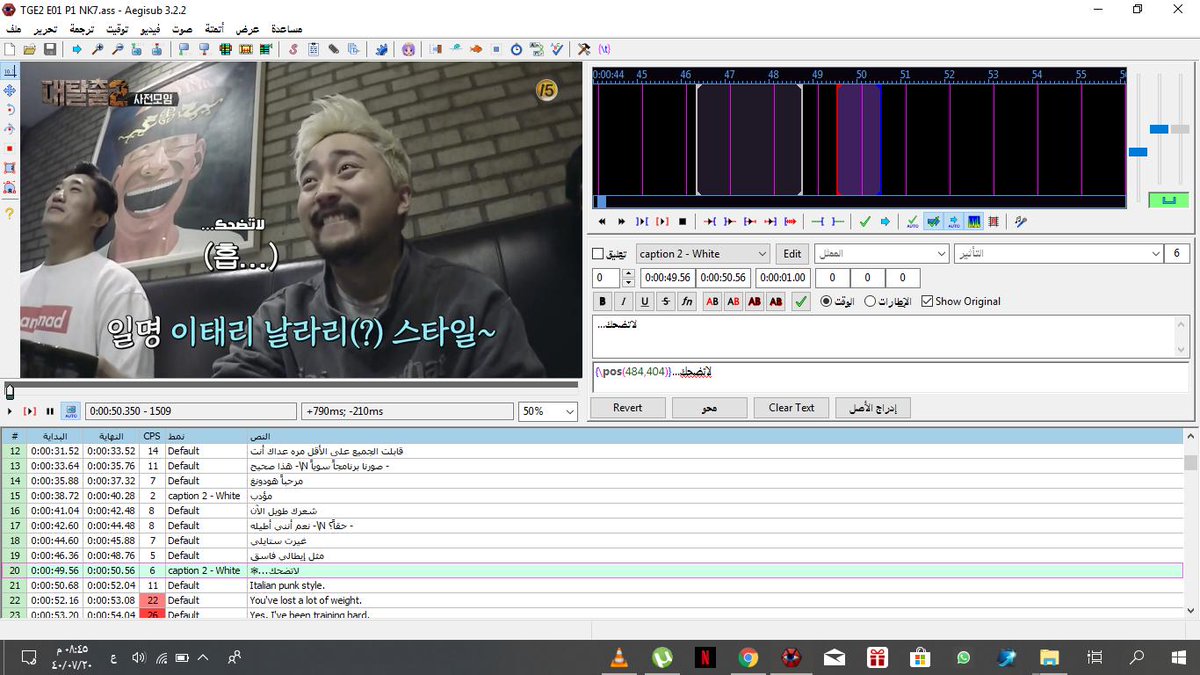The width and height of the screenshot is (1200, 675).
Task: Open subtitles using the folder toolbar icon
Action: (x=29, y=49)
